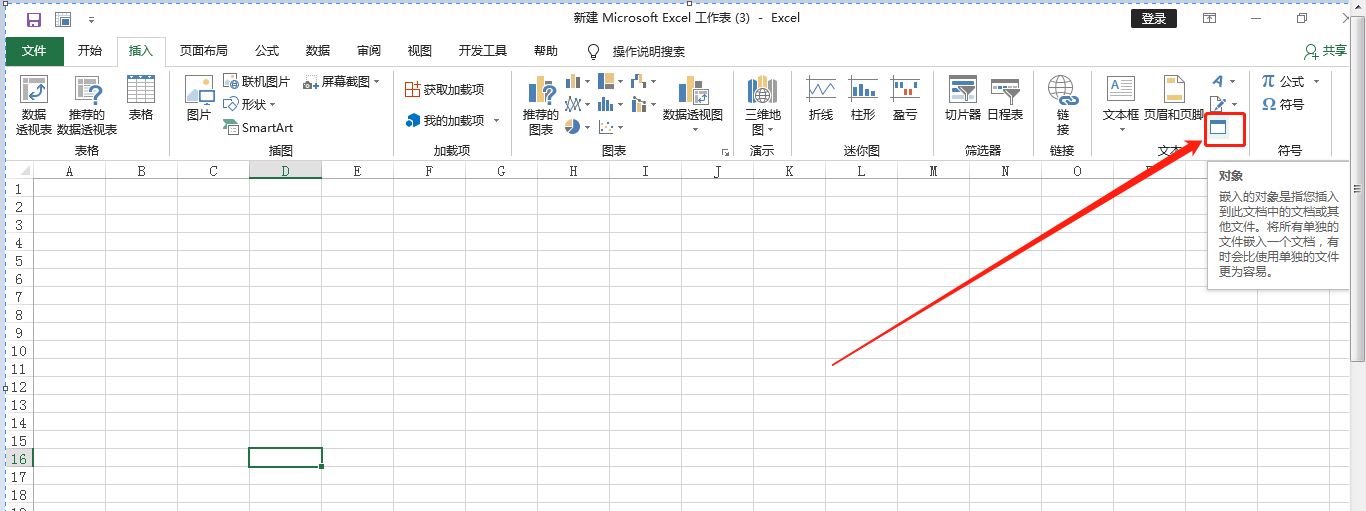Open 我的加载项 (My Add-ins)
Viewport: 1366px width, 511px height.
(x=446, y=120)
